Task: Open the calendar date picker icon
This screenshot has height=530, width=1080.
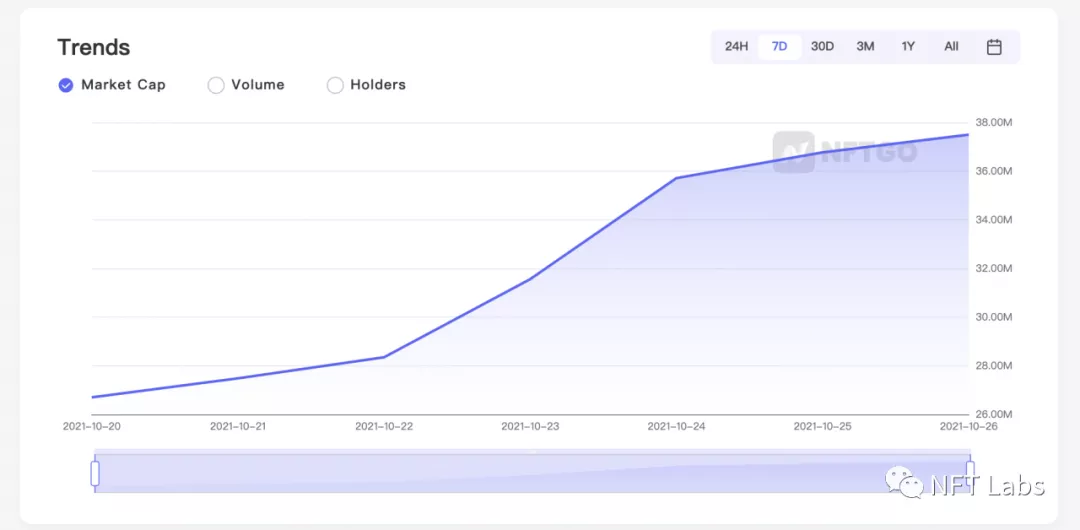Action: 994,47
